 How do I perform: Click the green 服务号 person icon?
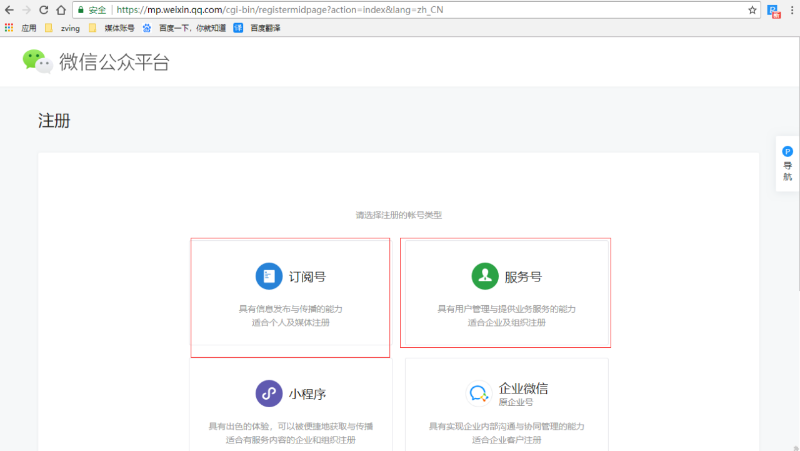485,276
